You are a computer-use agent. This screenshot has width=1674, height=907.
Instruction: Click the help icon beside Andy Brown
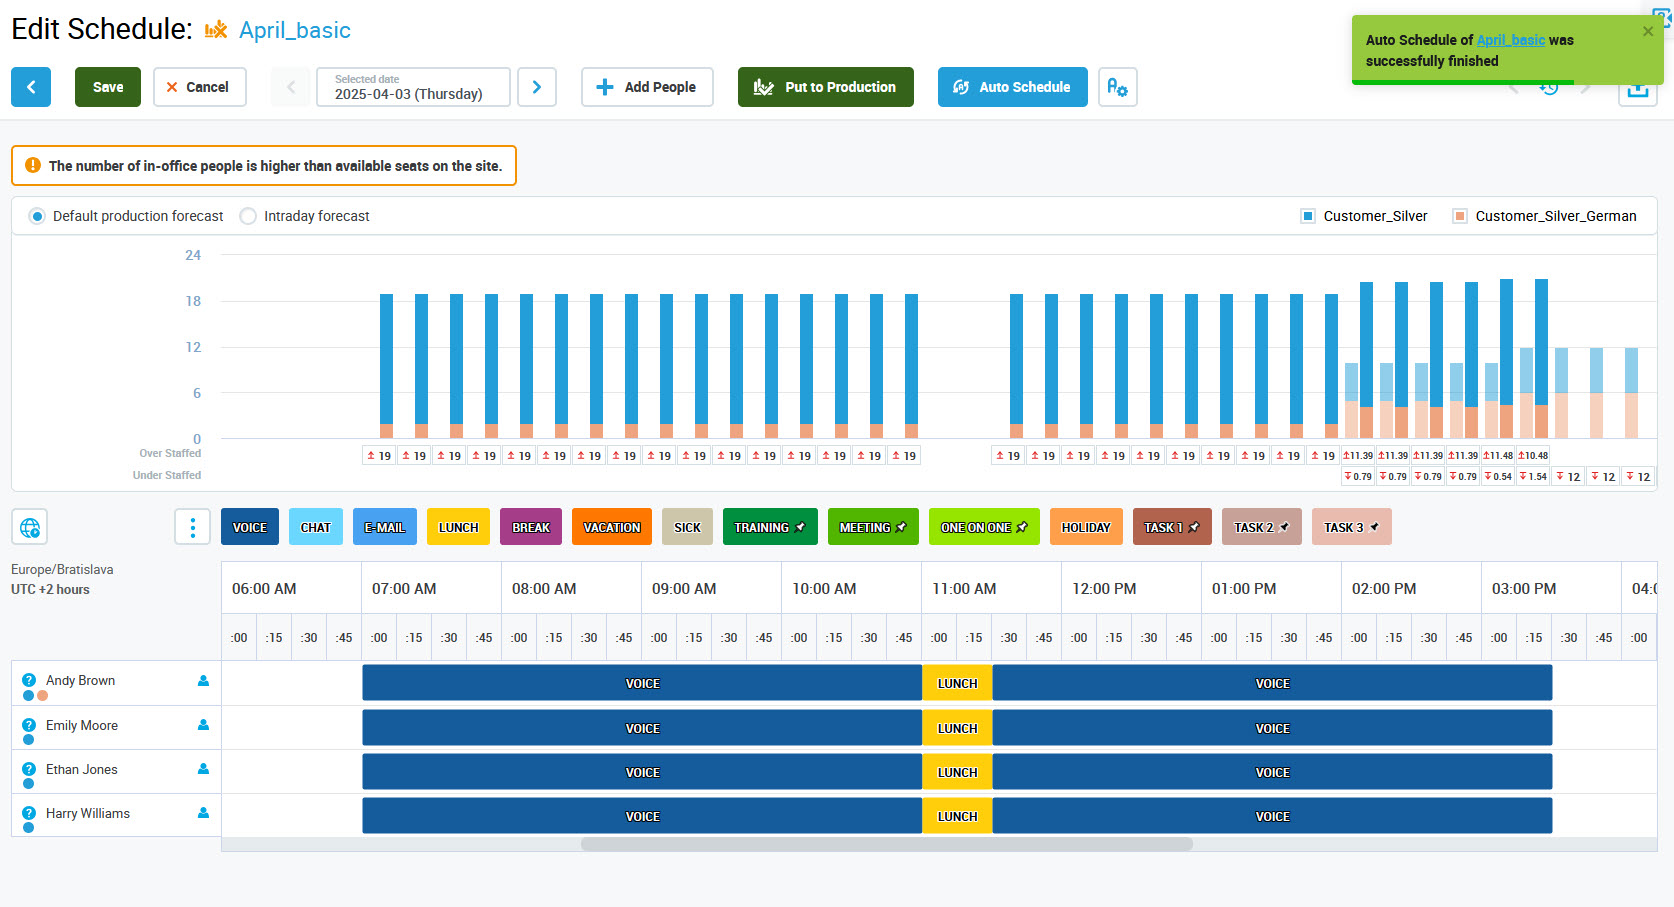coord(29,680)
